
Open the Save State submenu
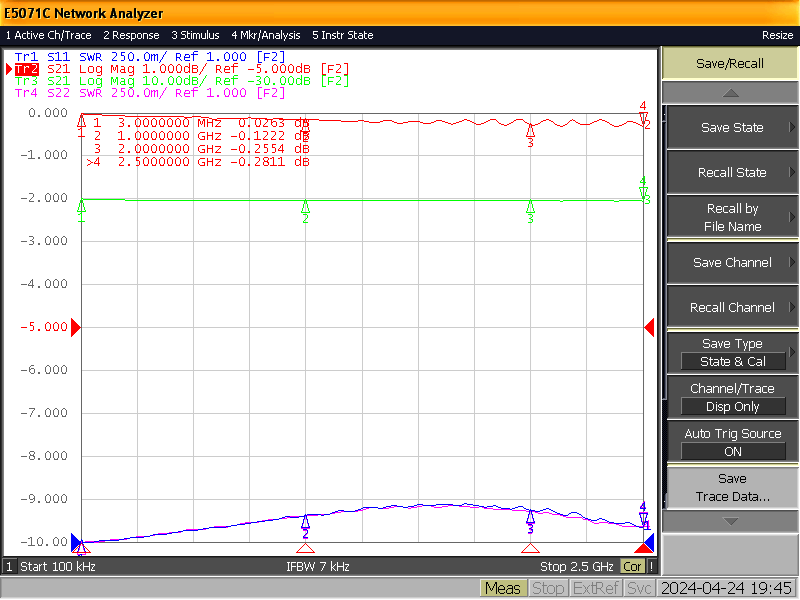732,128
